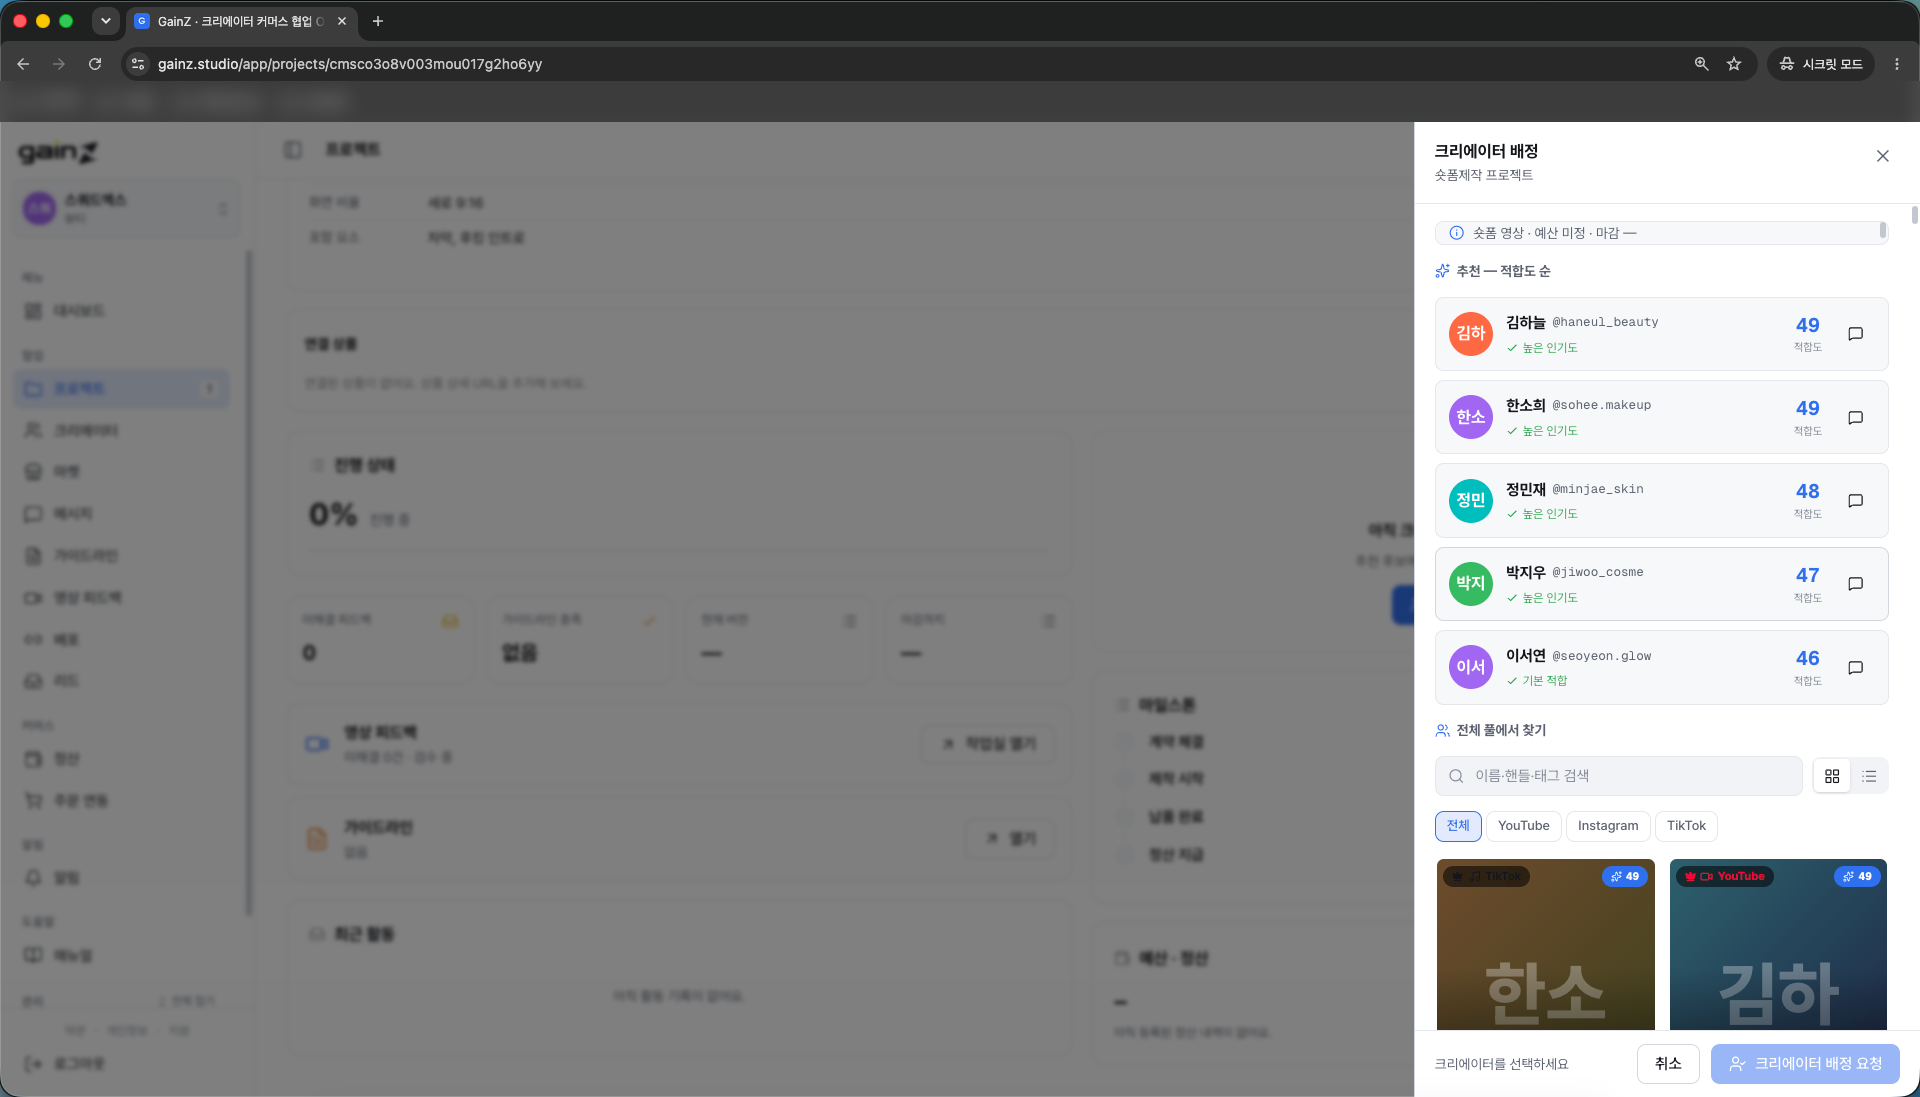
Task: Click the info icon in project summary
Action: 1456,233
